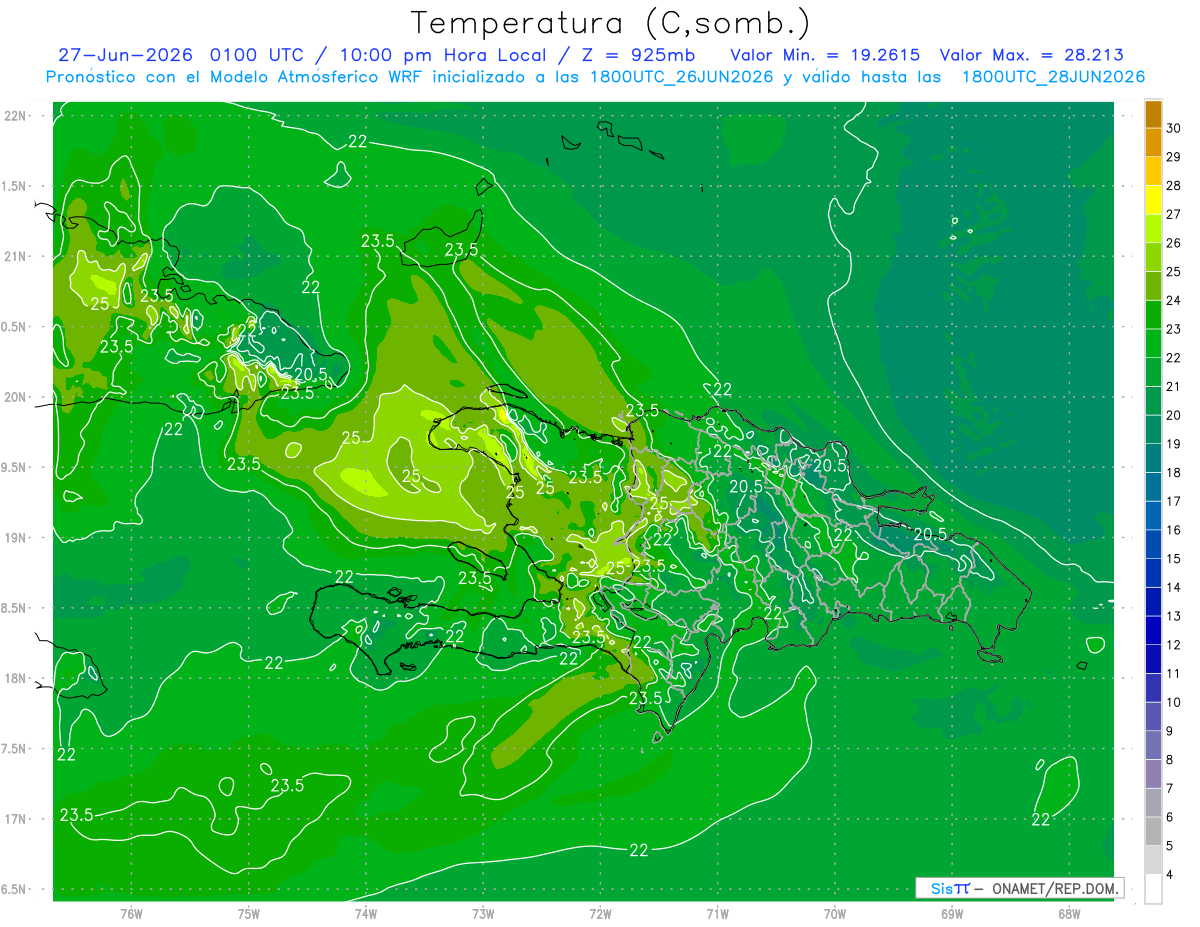Click the 22N latitude axis label

click(15, 115)
